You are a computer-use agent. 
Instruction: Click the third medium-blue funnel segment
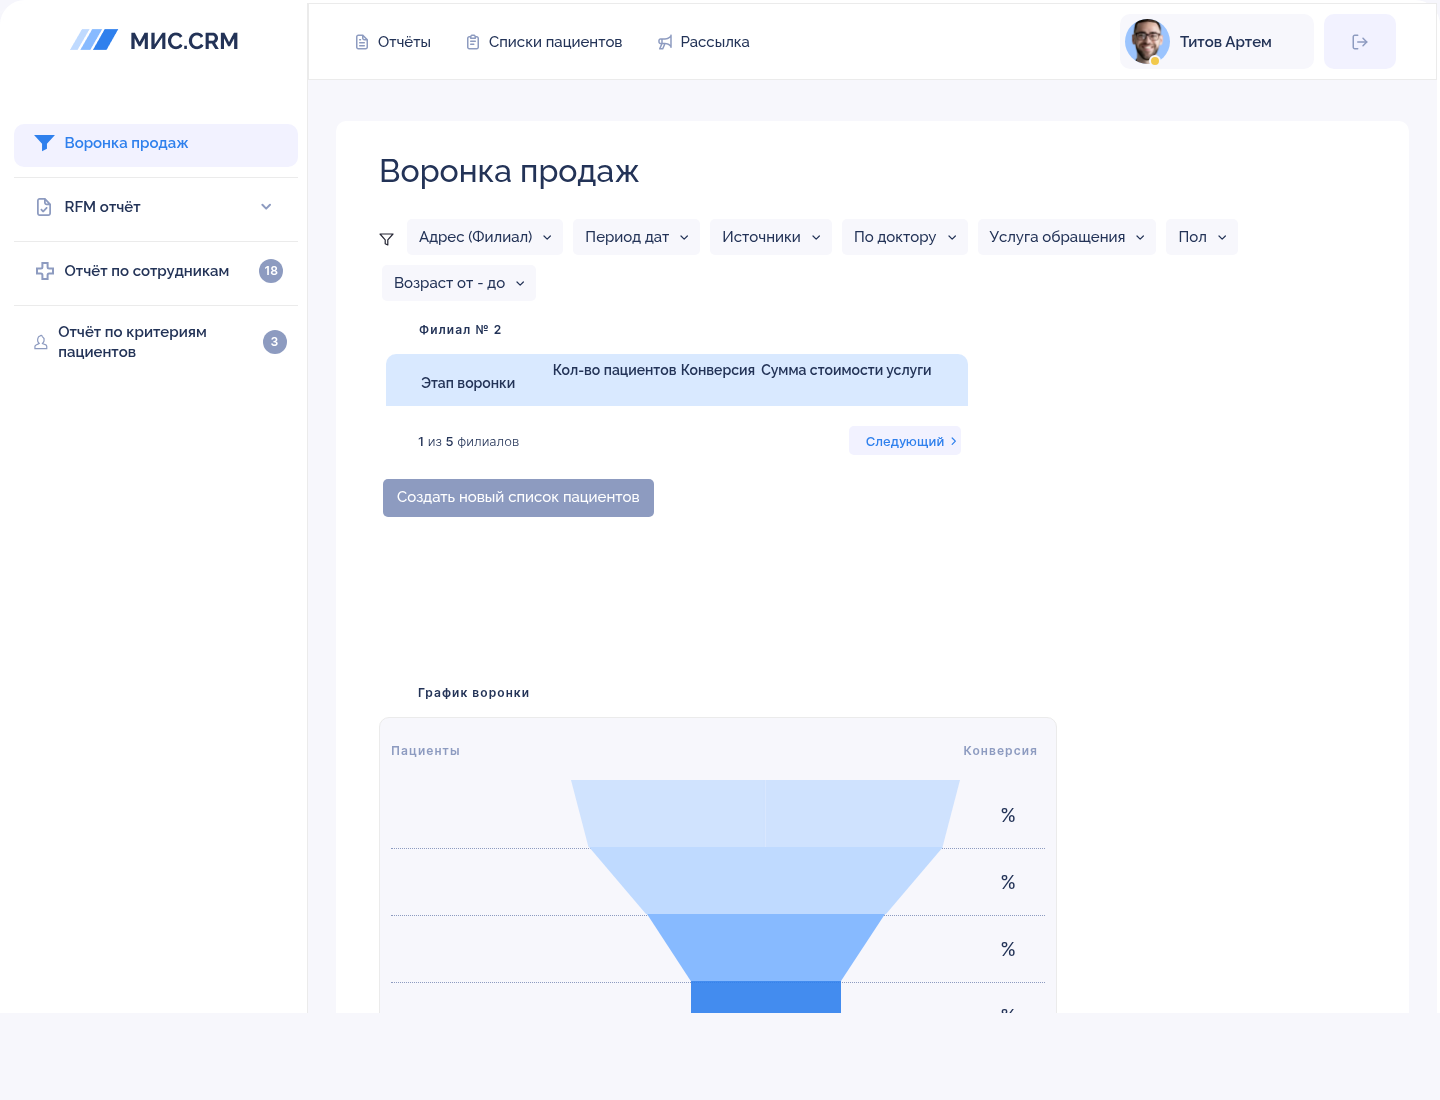(x=766, y=947)
